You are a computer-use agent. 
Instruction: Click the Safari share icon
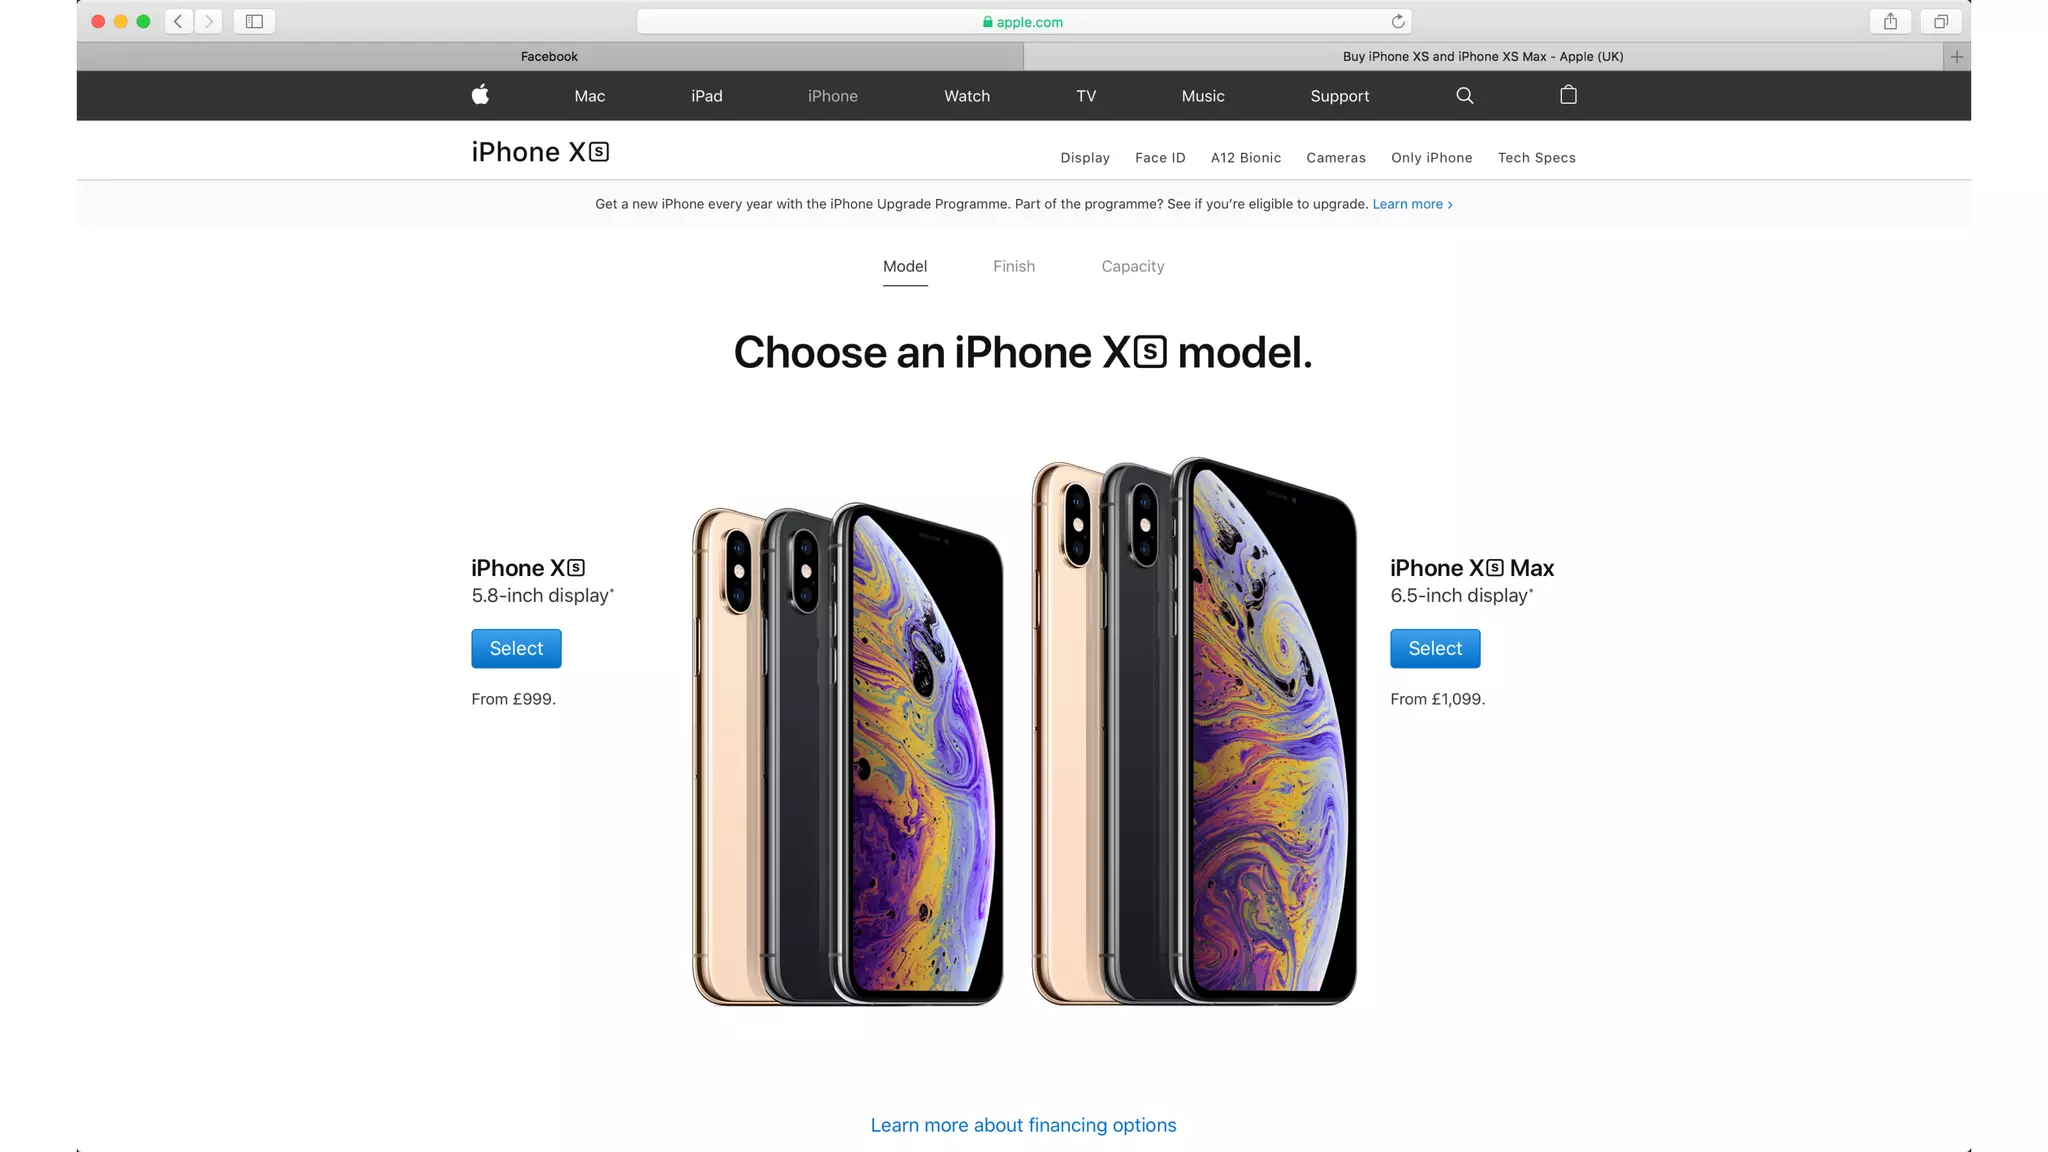pyautogui.click(x=1890, y=21)
